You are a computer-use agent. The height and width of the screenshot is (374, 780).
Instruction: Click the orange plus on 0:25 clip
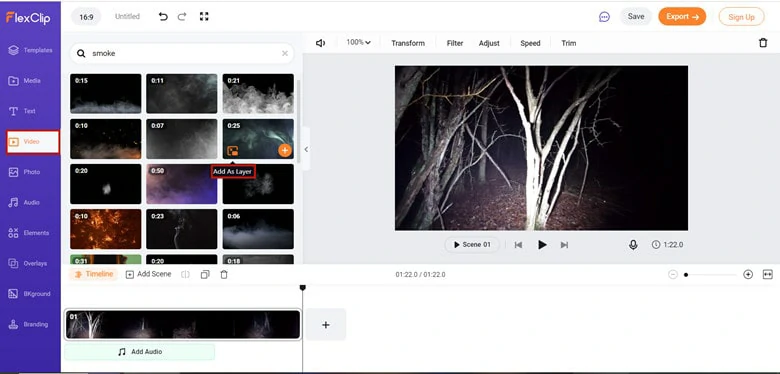tap(285, 150)
